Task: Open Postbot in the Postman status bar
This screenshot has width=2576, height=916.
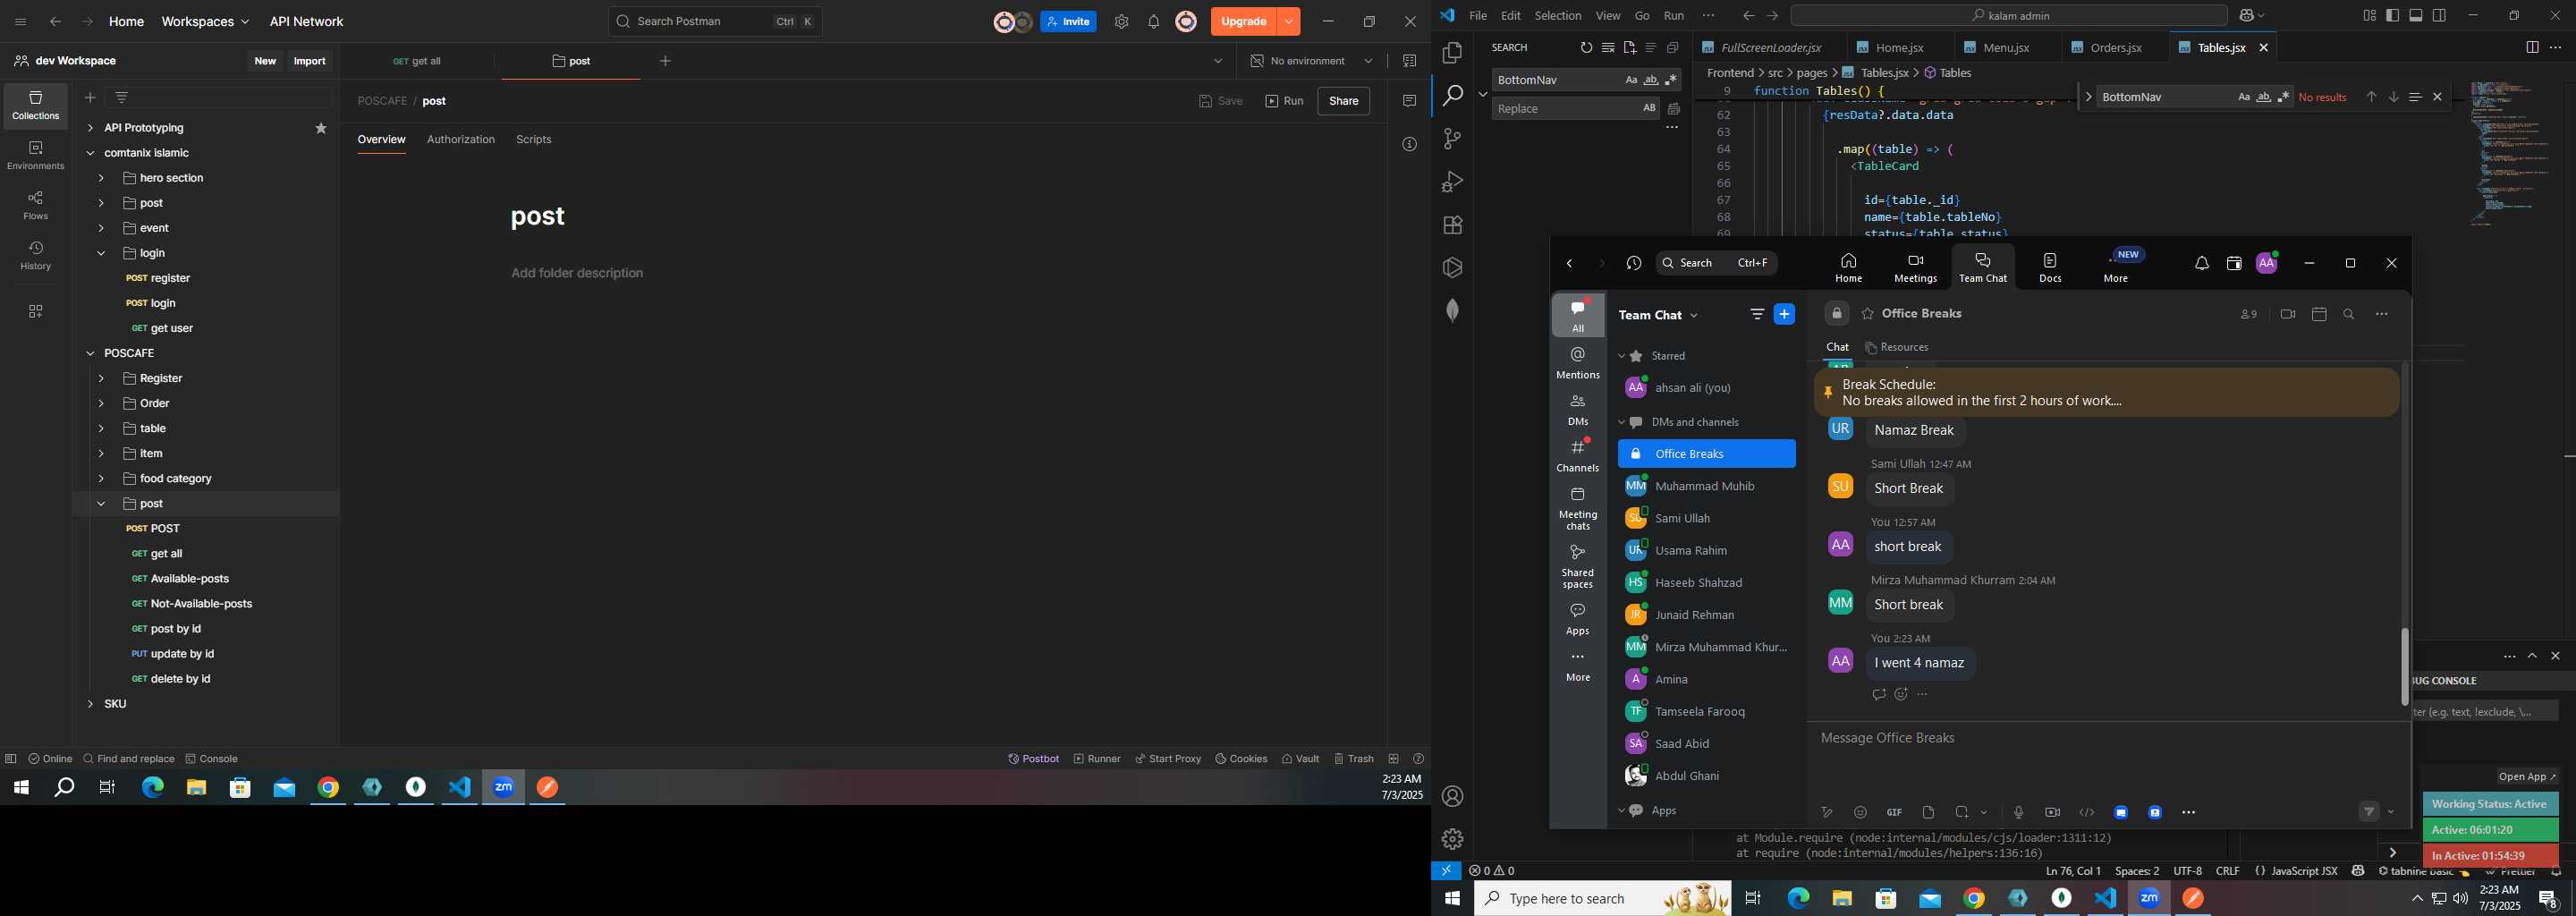Action: 1033,759
